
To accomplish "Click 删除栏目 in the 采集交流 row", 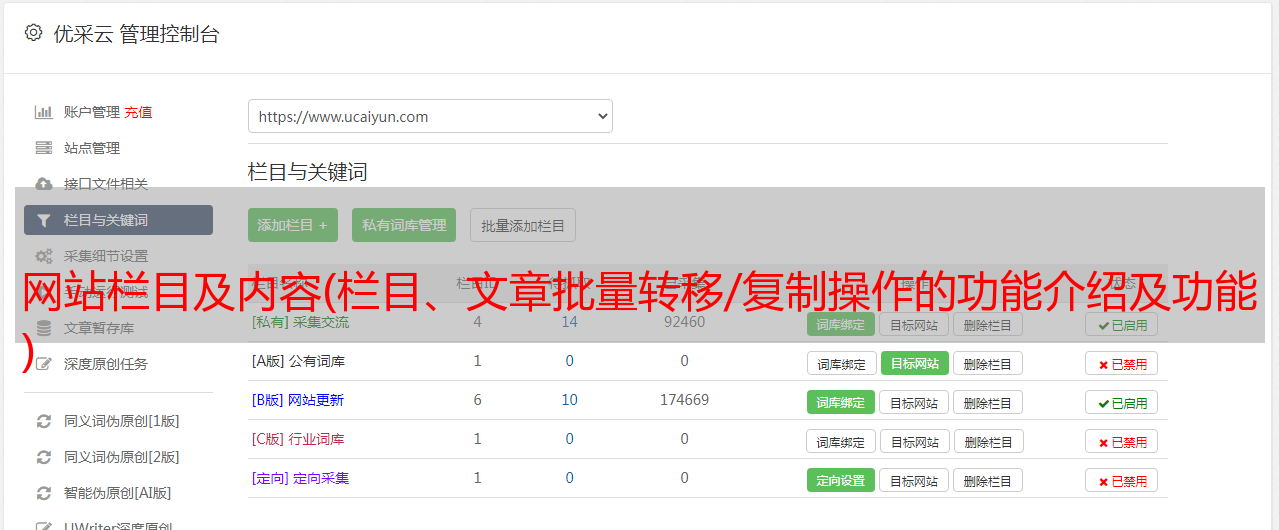I will [988, 324].
